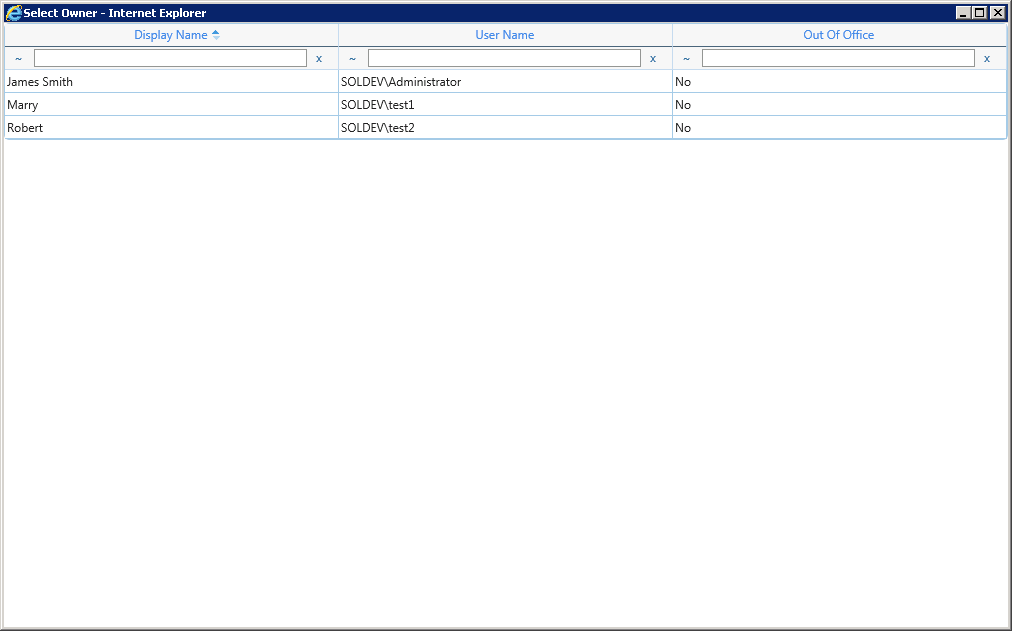The width and height of the screenshot is (1012, 631).
Task: Select owner James Smith
Action: [172, 82]
